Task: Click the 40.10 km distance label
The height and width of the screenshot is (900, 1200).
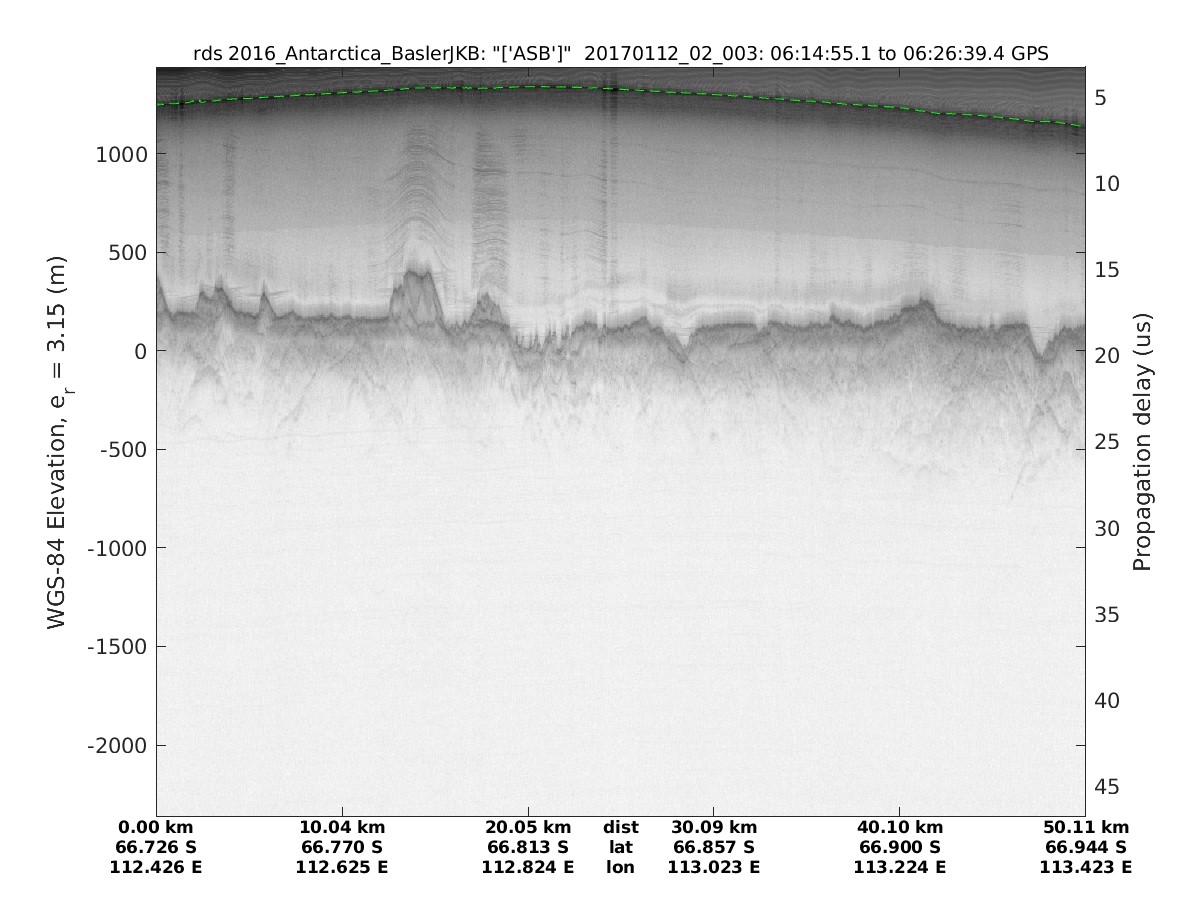Action: 900,828
